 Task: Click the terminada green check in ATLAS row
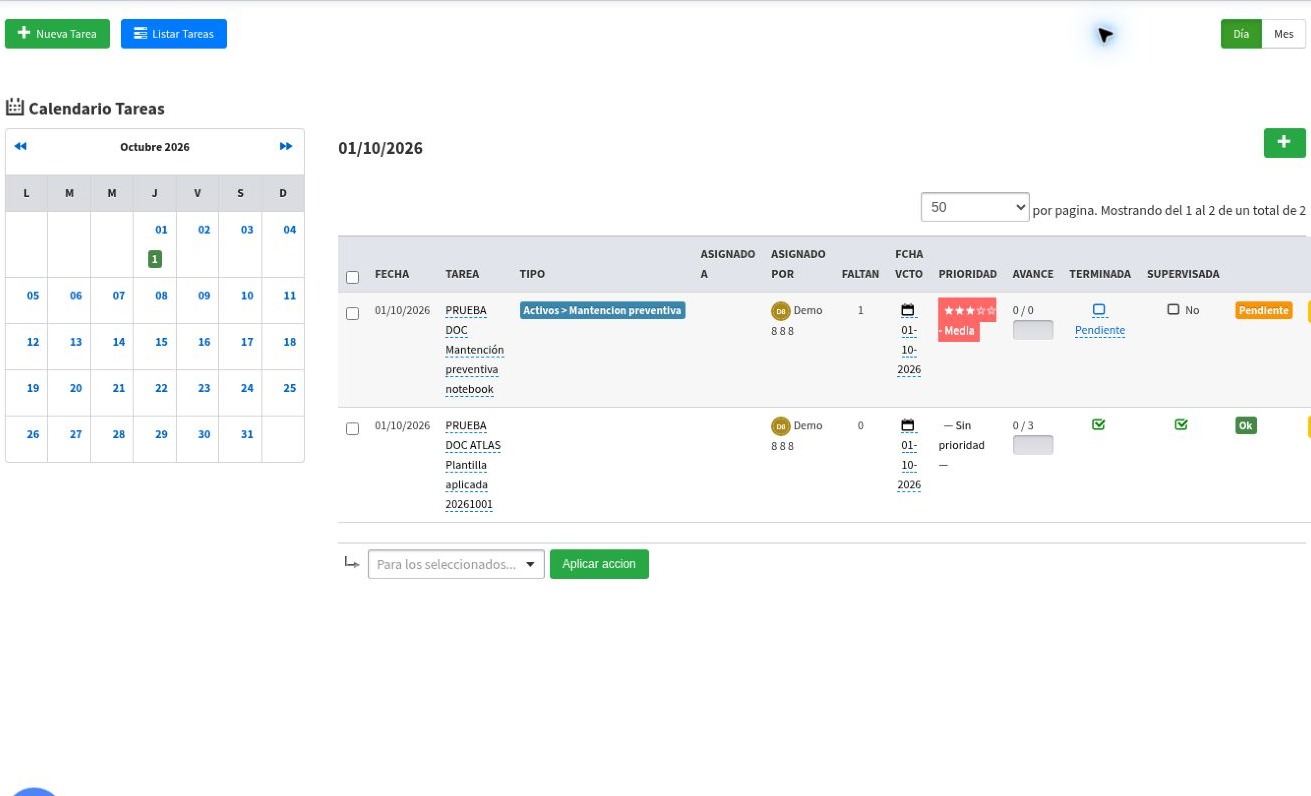[x=1099, y=425]
